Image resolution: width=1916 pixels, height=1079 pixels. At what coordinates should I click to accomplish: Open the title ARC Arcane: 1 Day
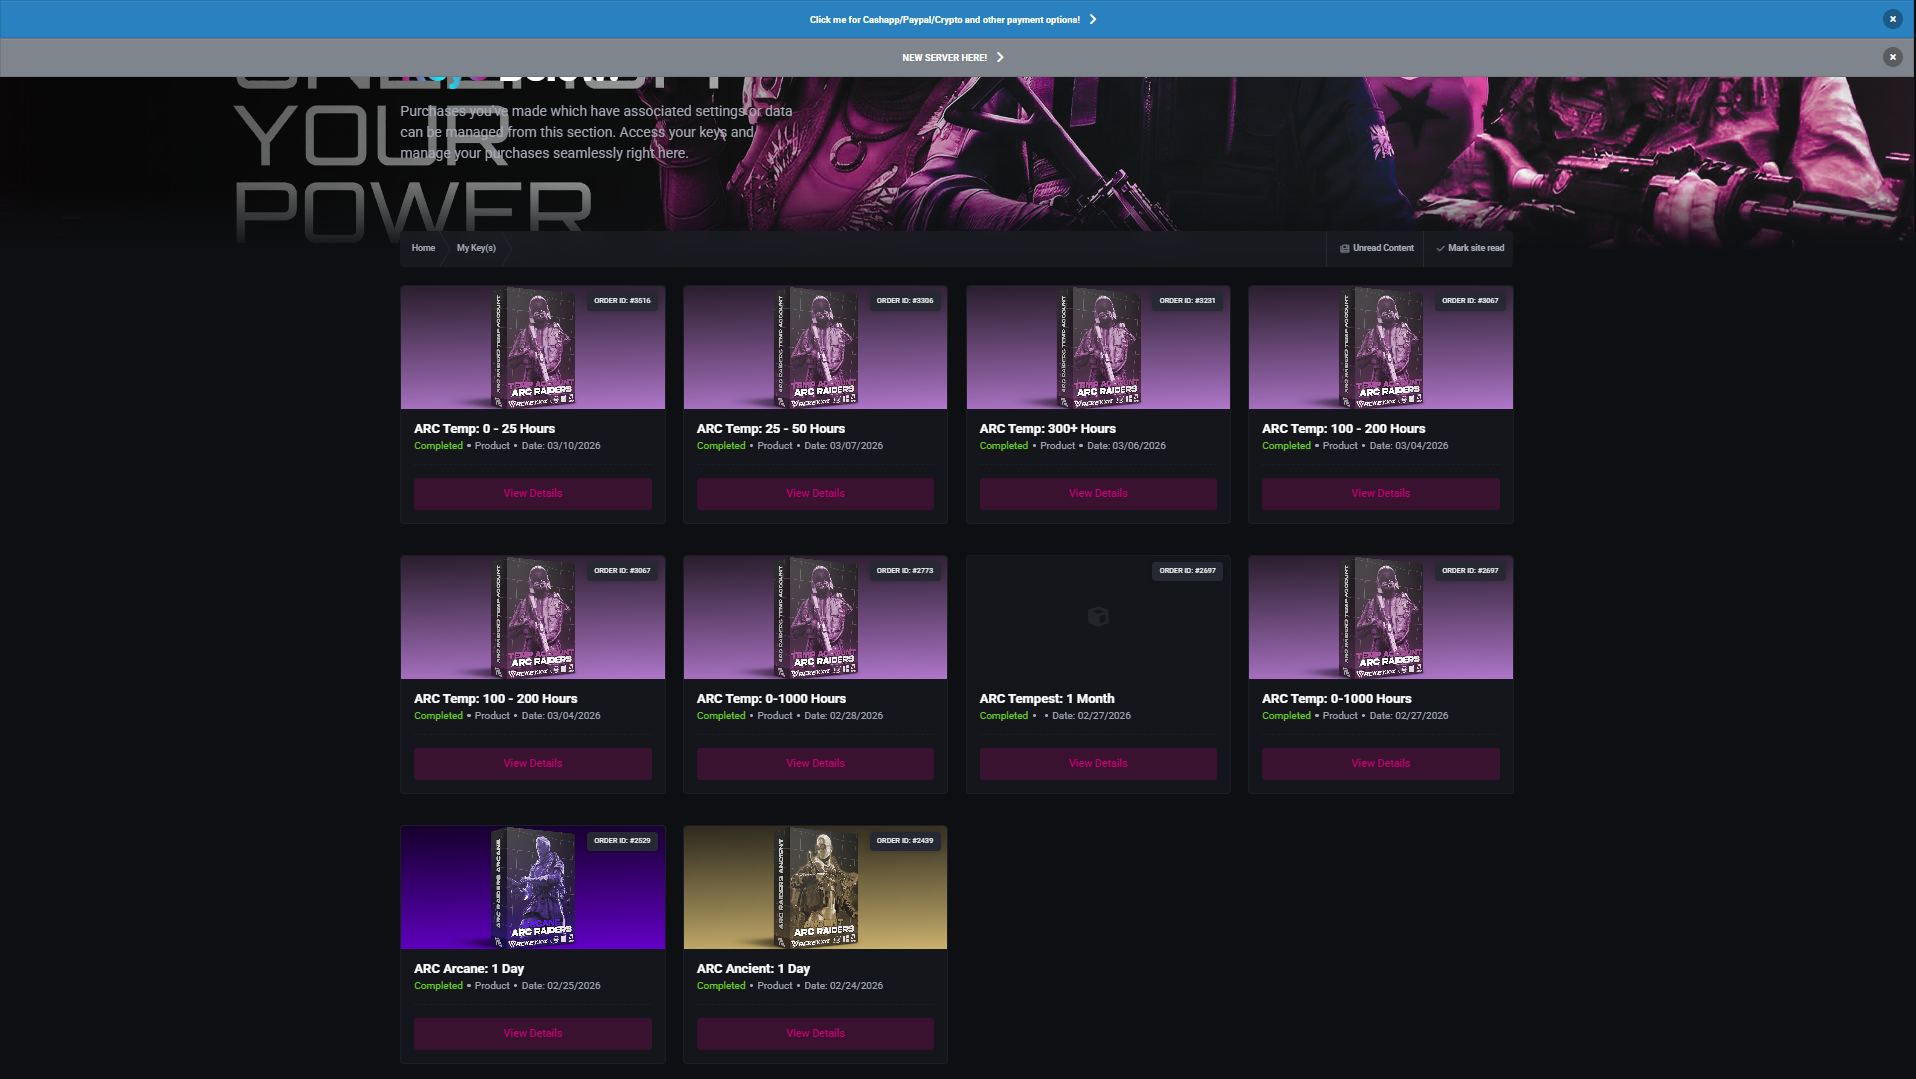[x=469, y=969]
